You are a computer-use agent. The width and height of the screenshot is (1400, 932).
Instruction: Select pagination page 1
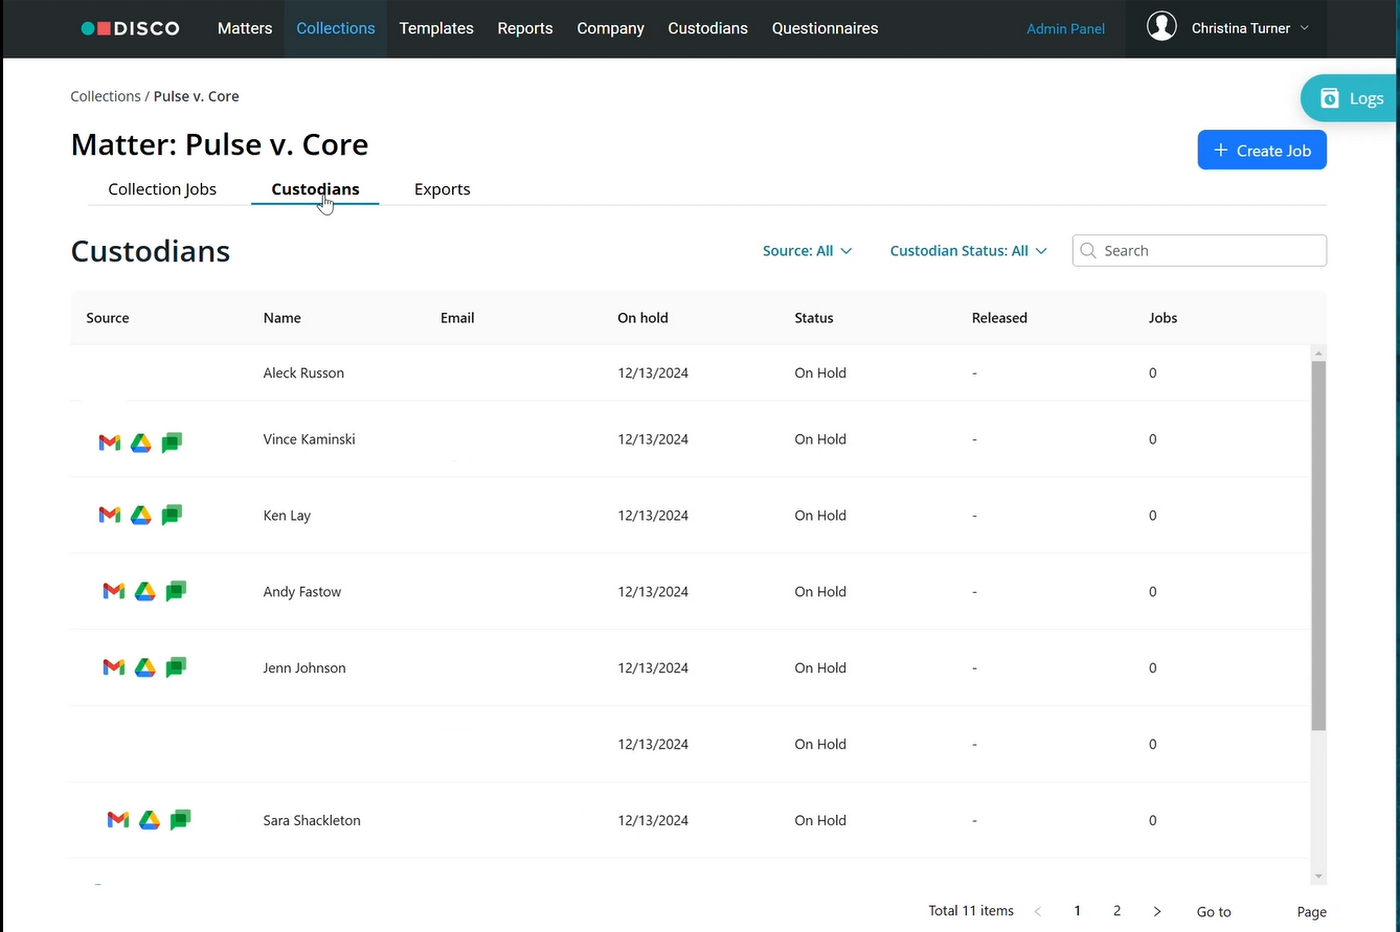click(x=1077, y=911)
